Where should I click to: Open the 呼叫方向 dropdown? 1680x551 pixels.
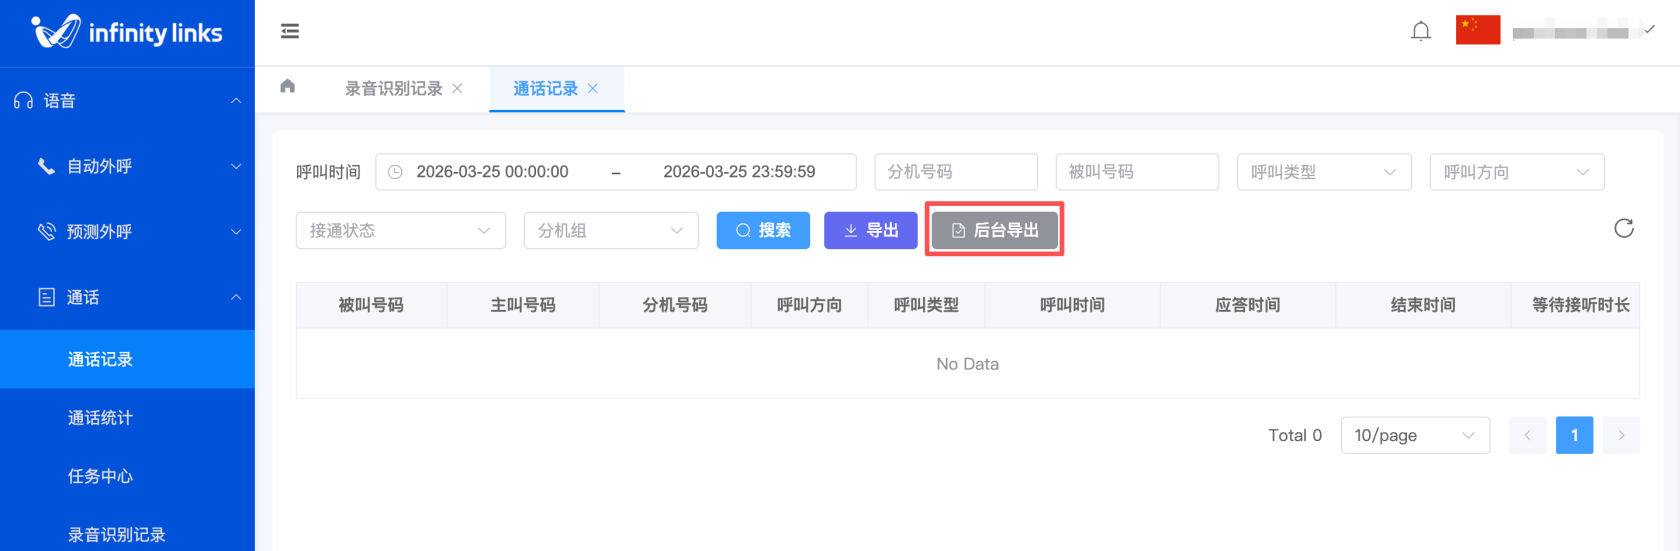point(1516,172)
